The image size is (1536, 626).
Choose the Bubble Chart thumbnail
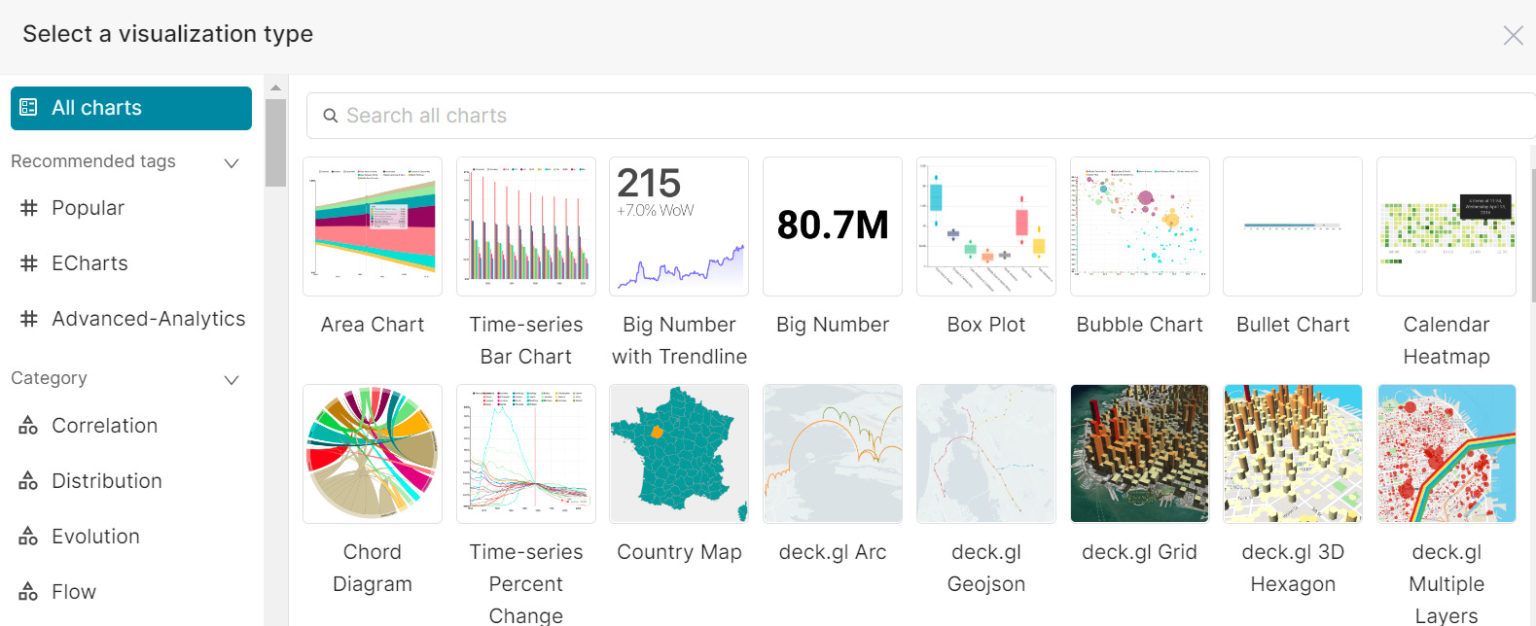click(1139, 226)
